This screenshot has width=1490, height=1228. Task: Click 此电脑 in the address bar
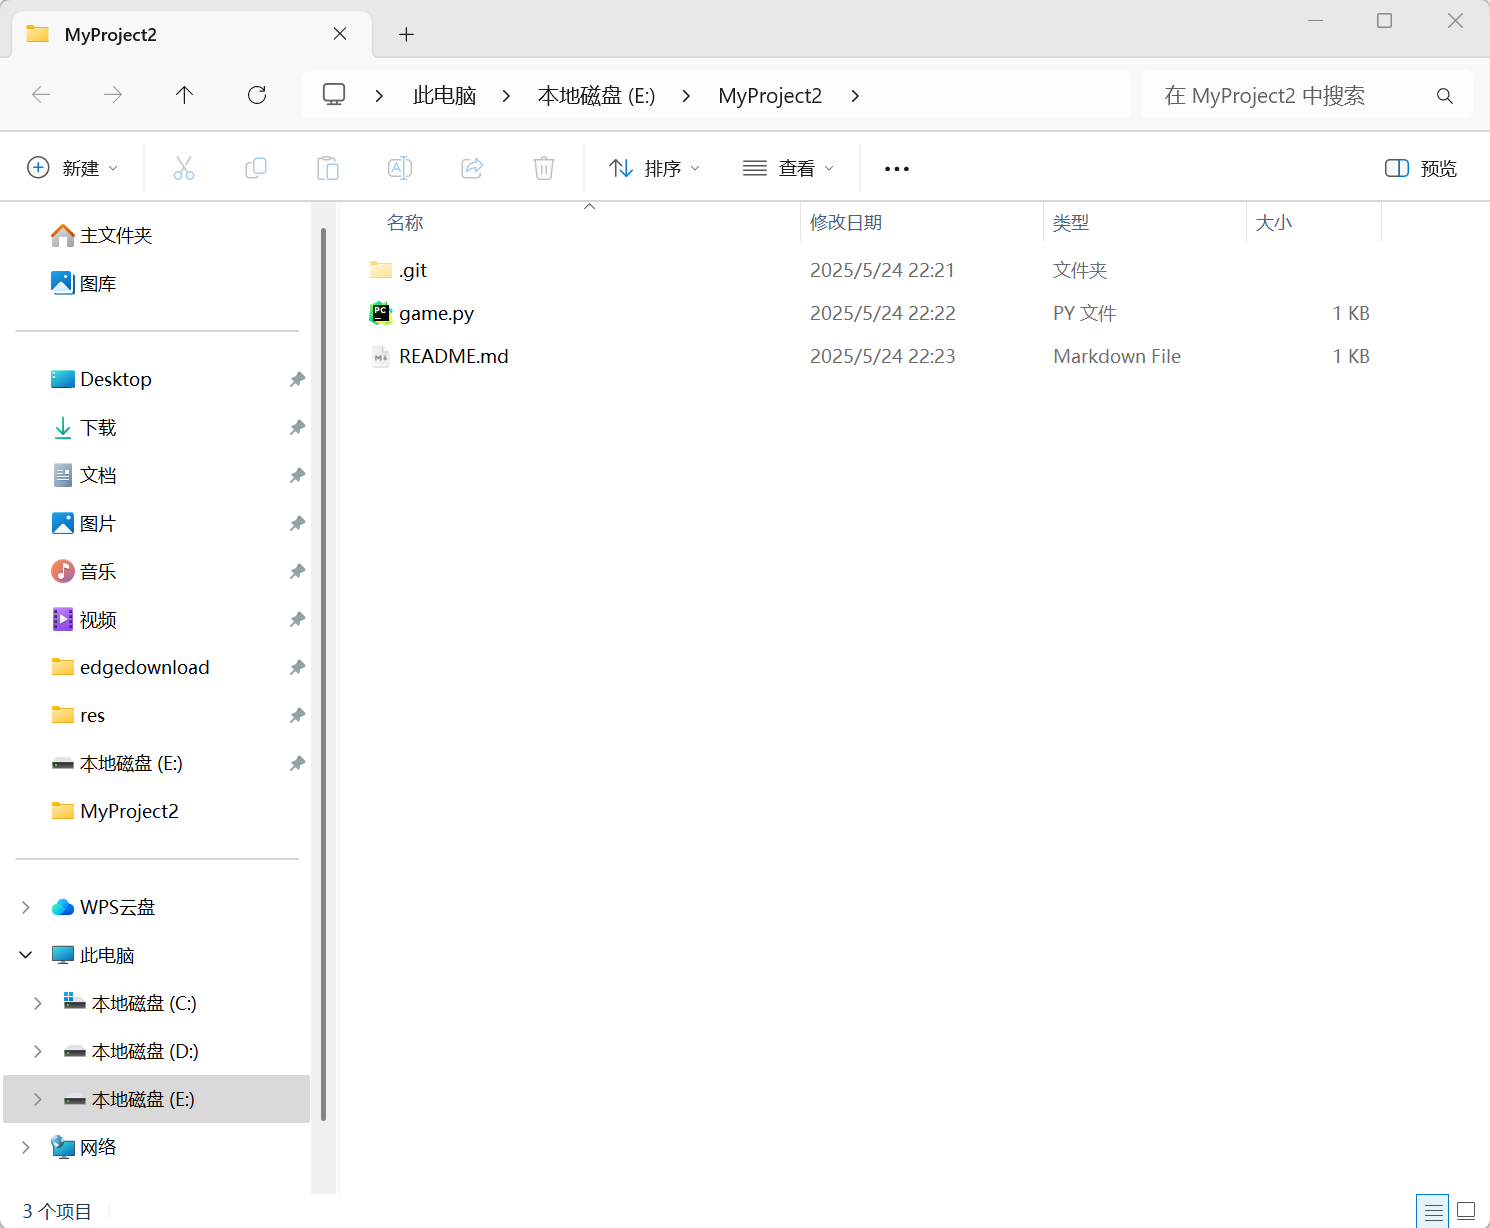444,96
